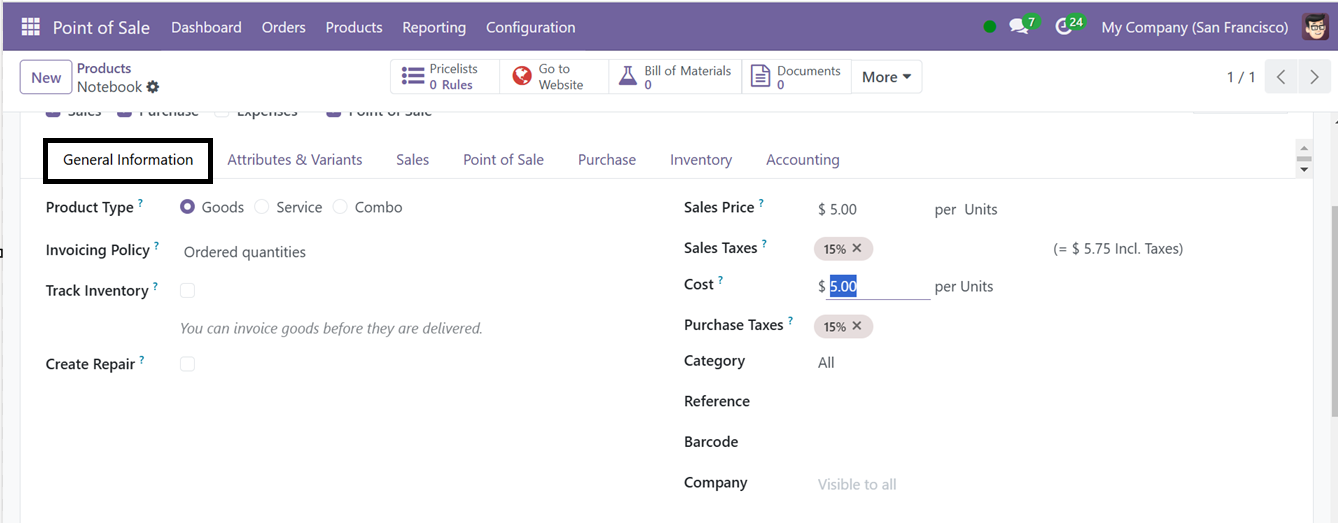Image resolution: width=1338 pixels, height=523 pixels.
Task: Click the green online status dot
Action: (990, 27)
